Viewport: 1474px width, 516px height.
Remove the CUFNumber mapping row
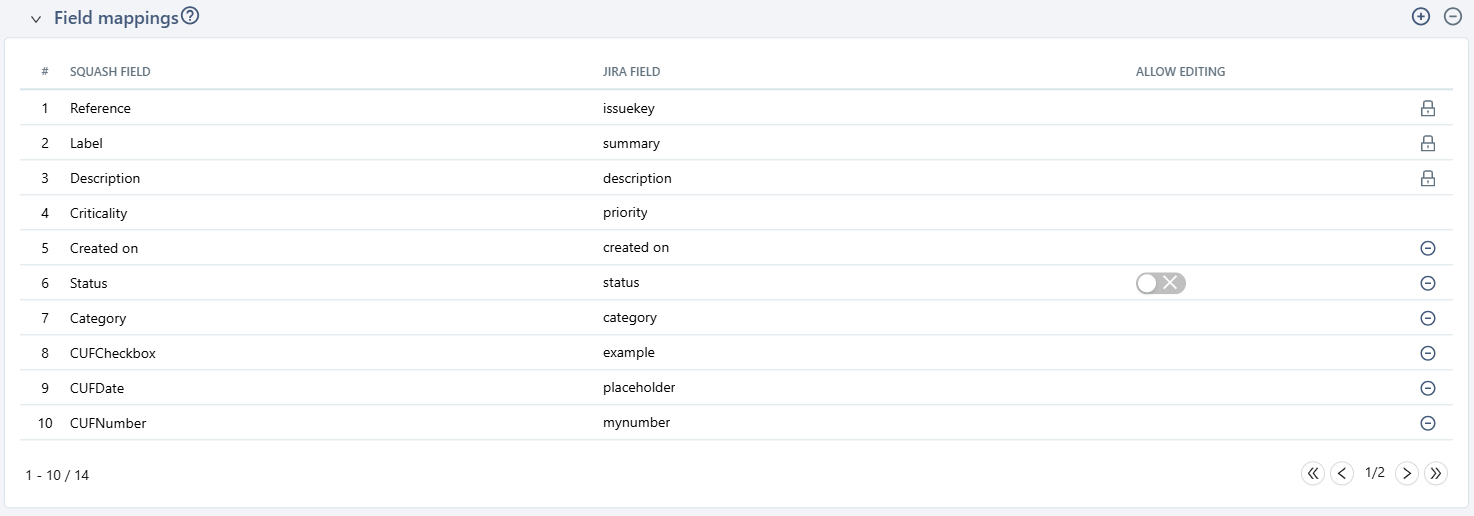pos(1428,423)
